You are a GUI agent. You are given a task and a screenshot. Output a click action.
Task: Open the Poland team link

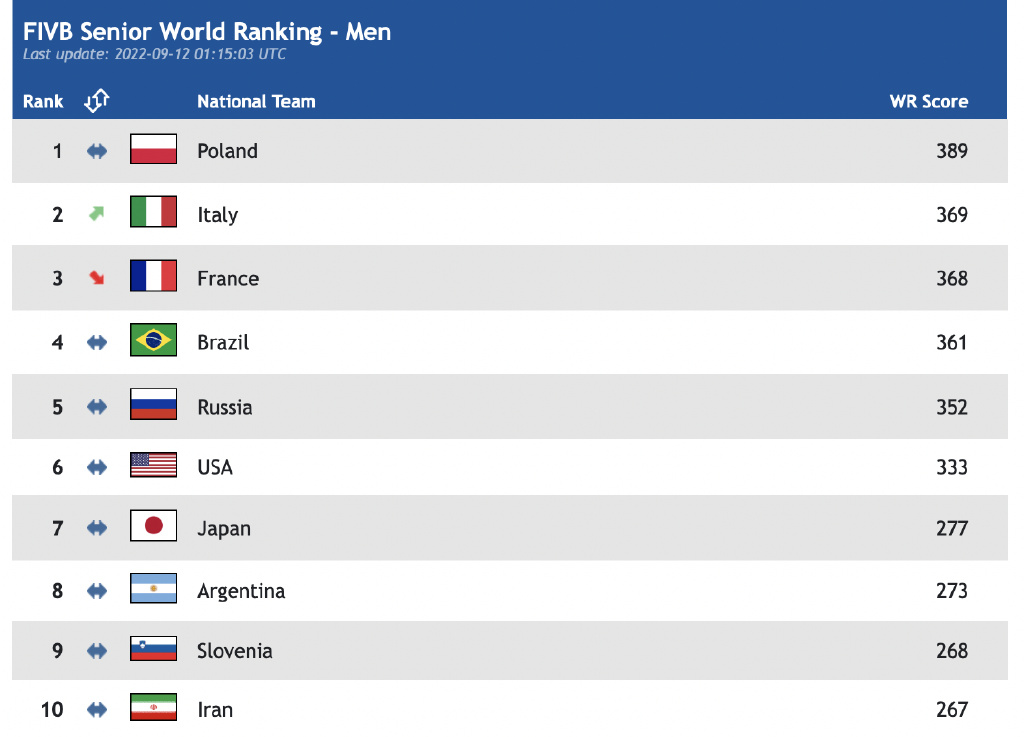click(227, 151)
